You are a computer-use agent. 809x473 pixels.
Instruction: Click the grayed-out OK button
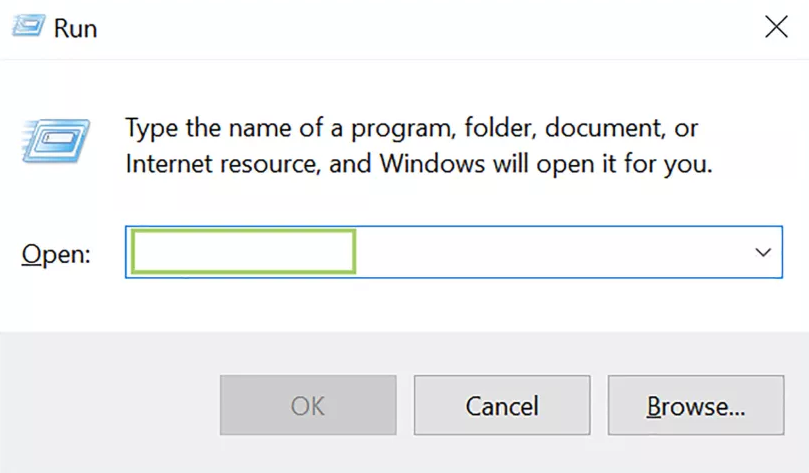coord(308,405)
